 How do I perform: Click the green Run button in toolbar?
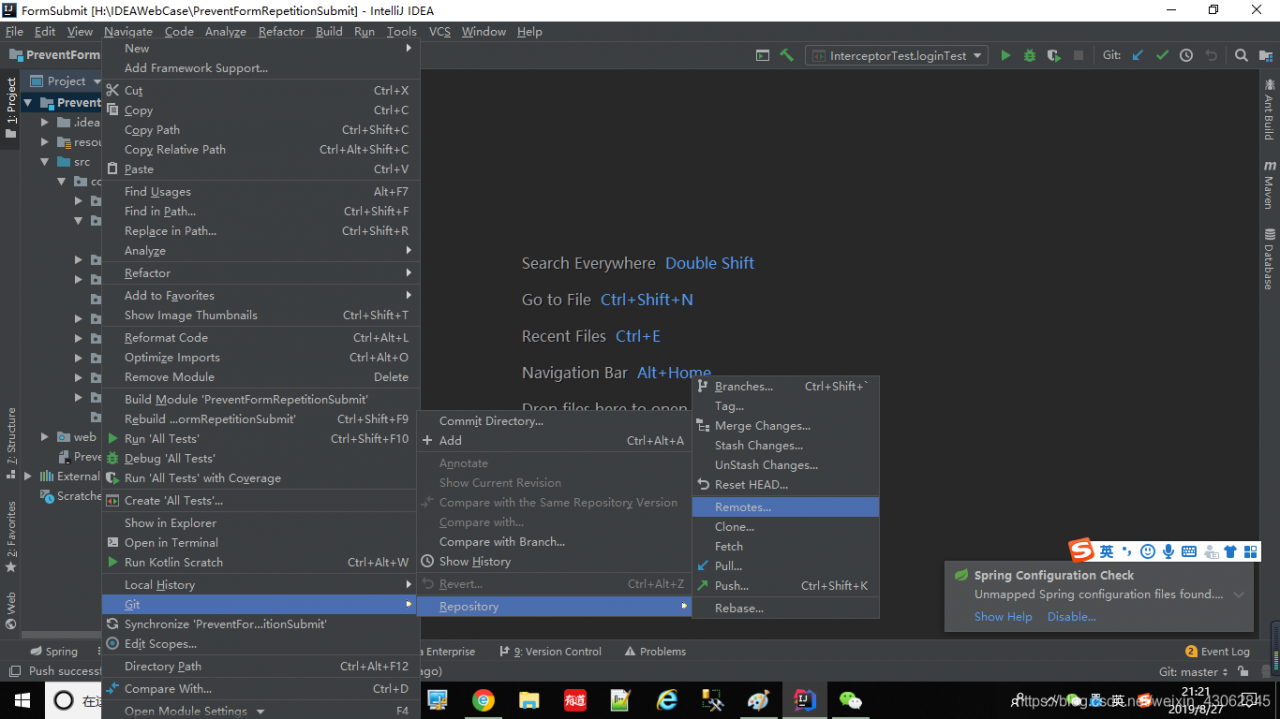point(1005,56)
